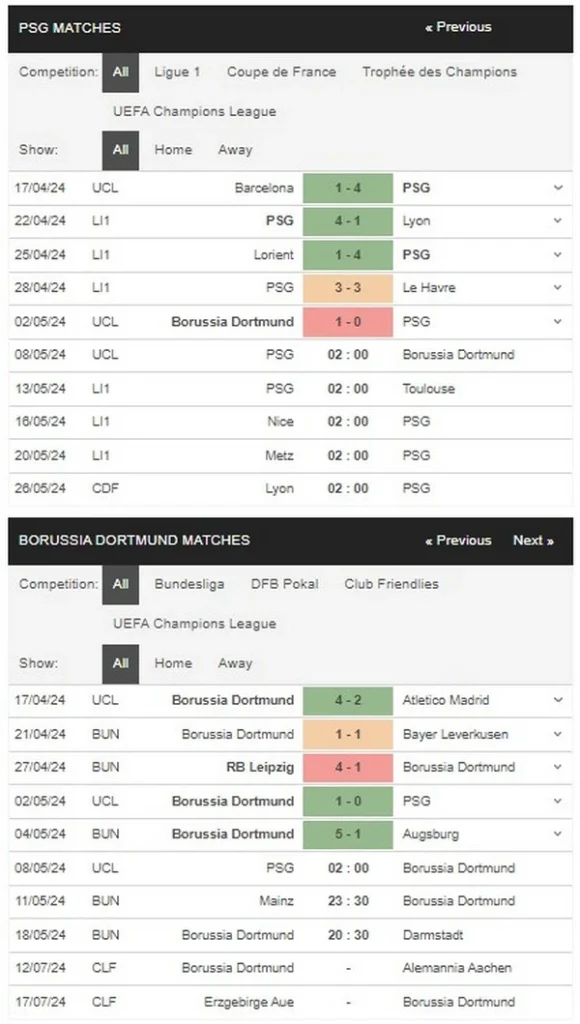This screenshot has height=1024, width=580.
Task: Expand the Barcelona vs PSG match row chevron
Action: 558,187
